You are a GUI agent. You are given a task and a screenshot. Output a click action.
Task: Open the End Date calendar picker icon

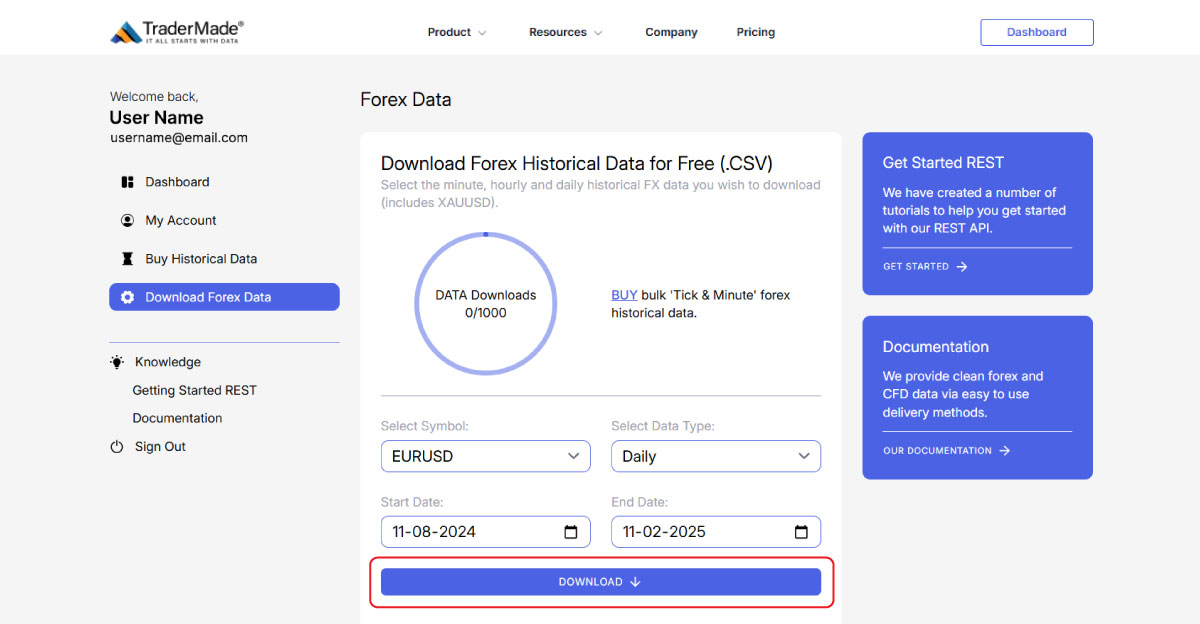click(x=801, y=532)
